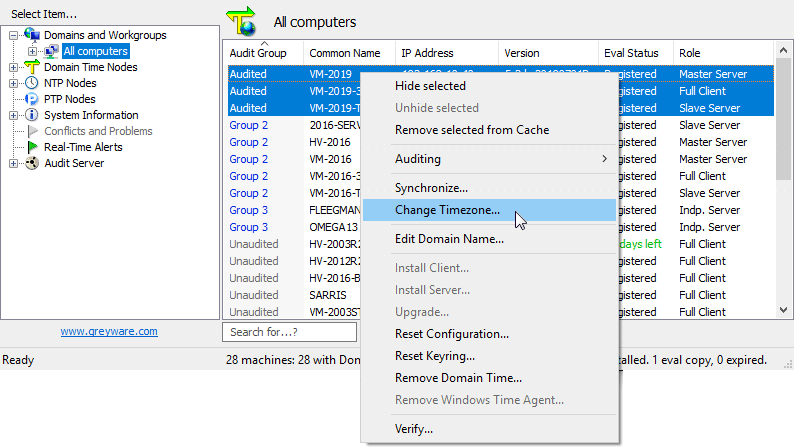794x447 pixels.
Task: Collapse the Domains and Workgroups node
Action: 14,35
